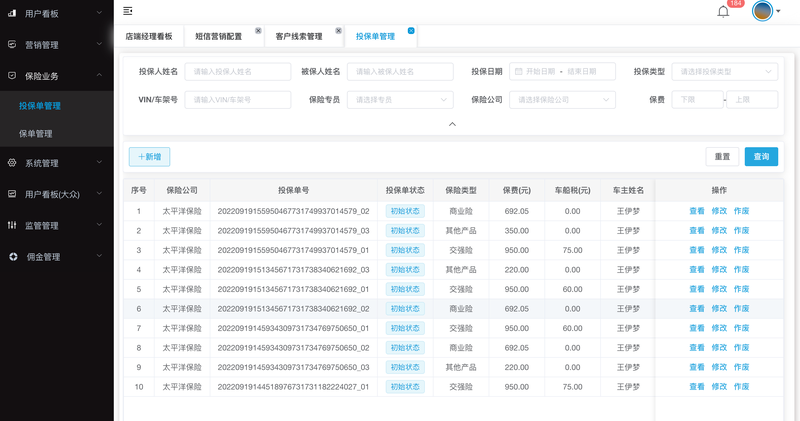This screenshot has height=421, width=800.
Task: Click the 用户看板 sidebar icon
Action: (x=12, y=13)
